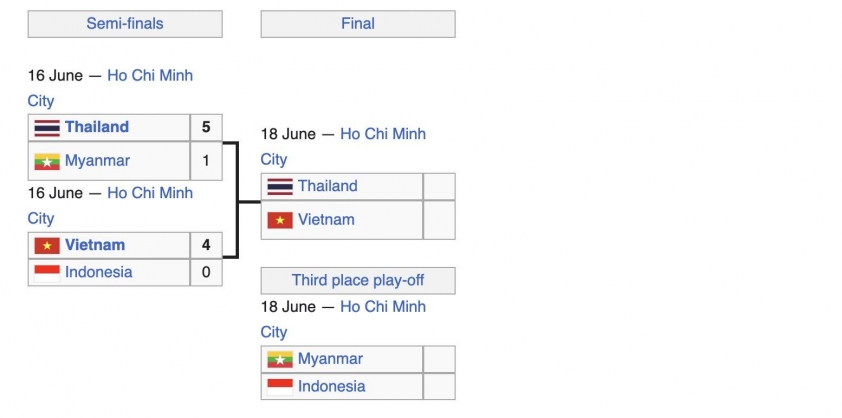Click Vietnam flag icon in the Final

point(280,220)
